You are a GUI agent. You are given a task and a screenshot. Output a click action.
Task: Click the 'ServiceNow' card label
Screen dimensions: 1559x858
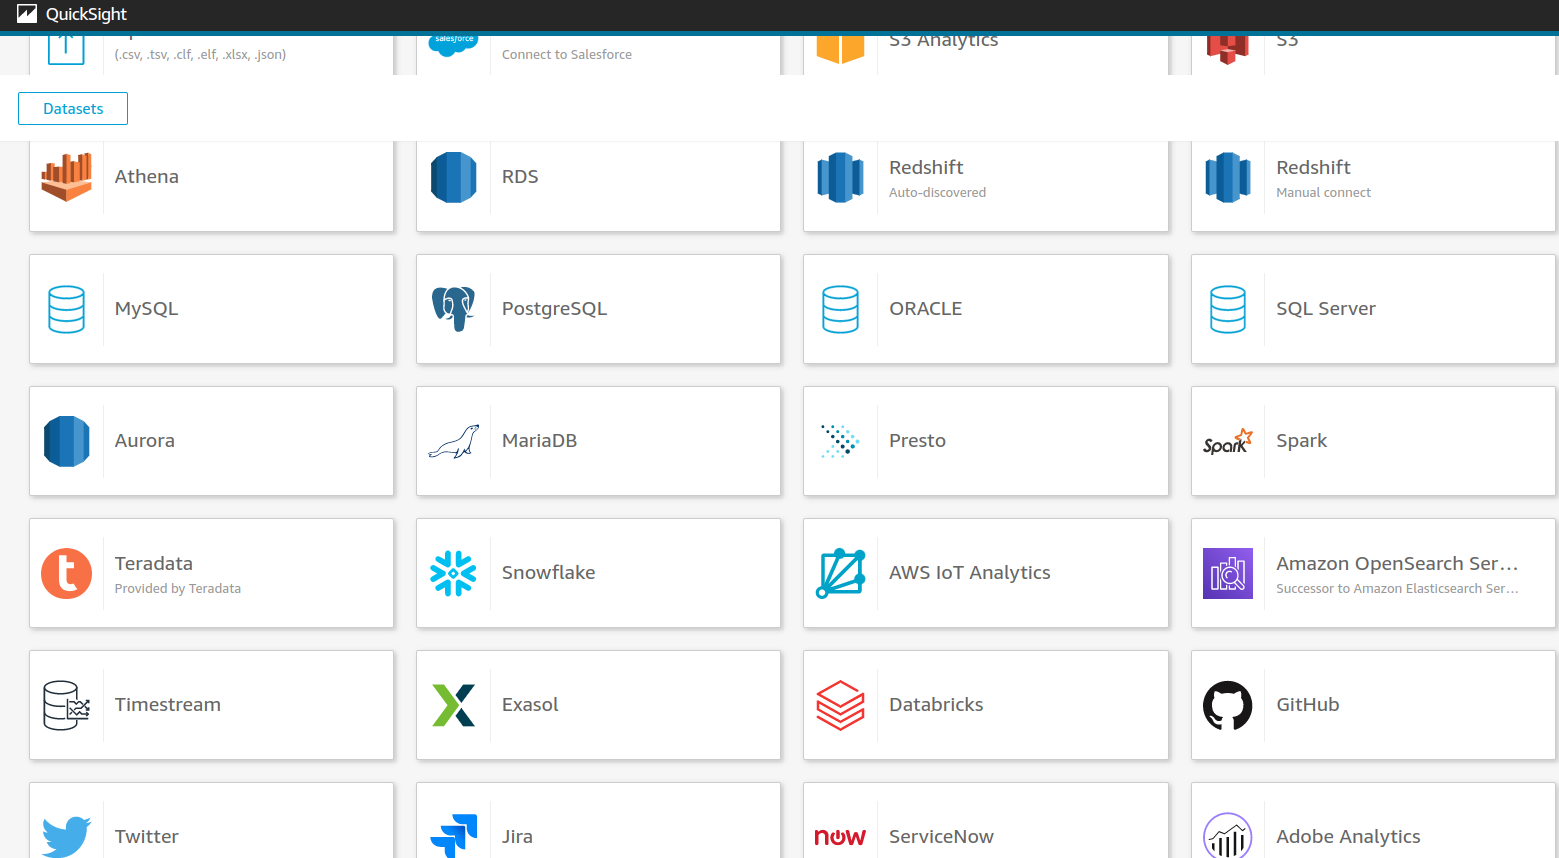pos(941,837)
